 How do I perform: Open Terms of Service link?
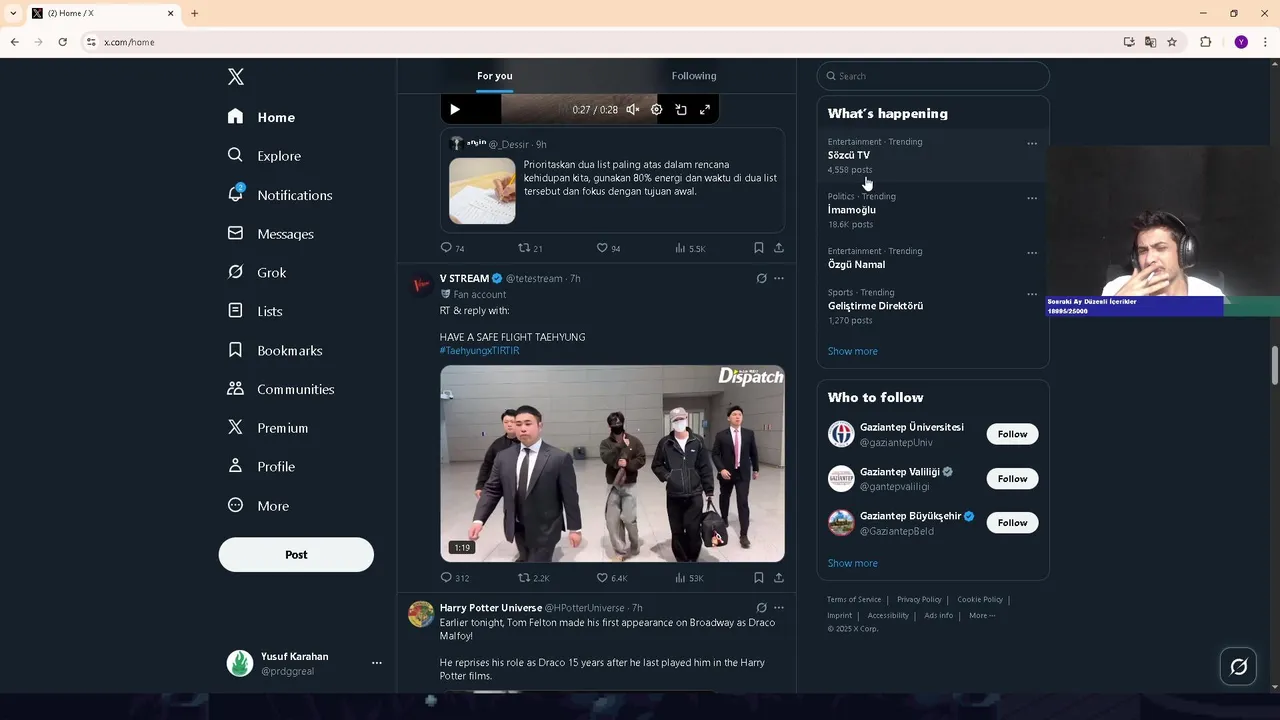click(854, 600)
